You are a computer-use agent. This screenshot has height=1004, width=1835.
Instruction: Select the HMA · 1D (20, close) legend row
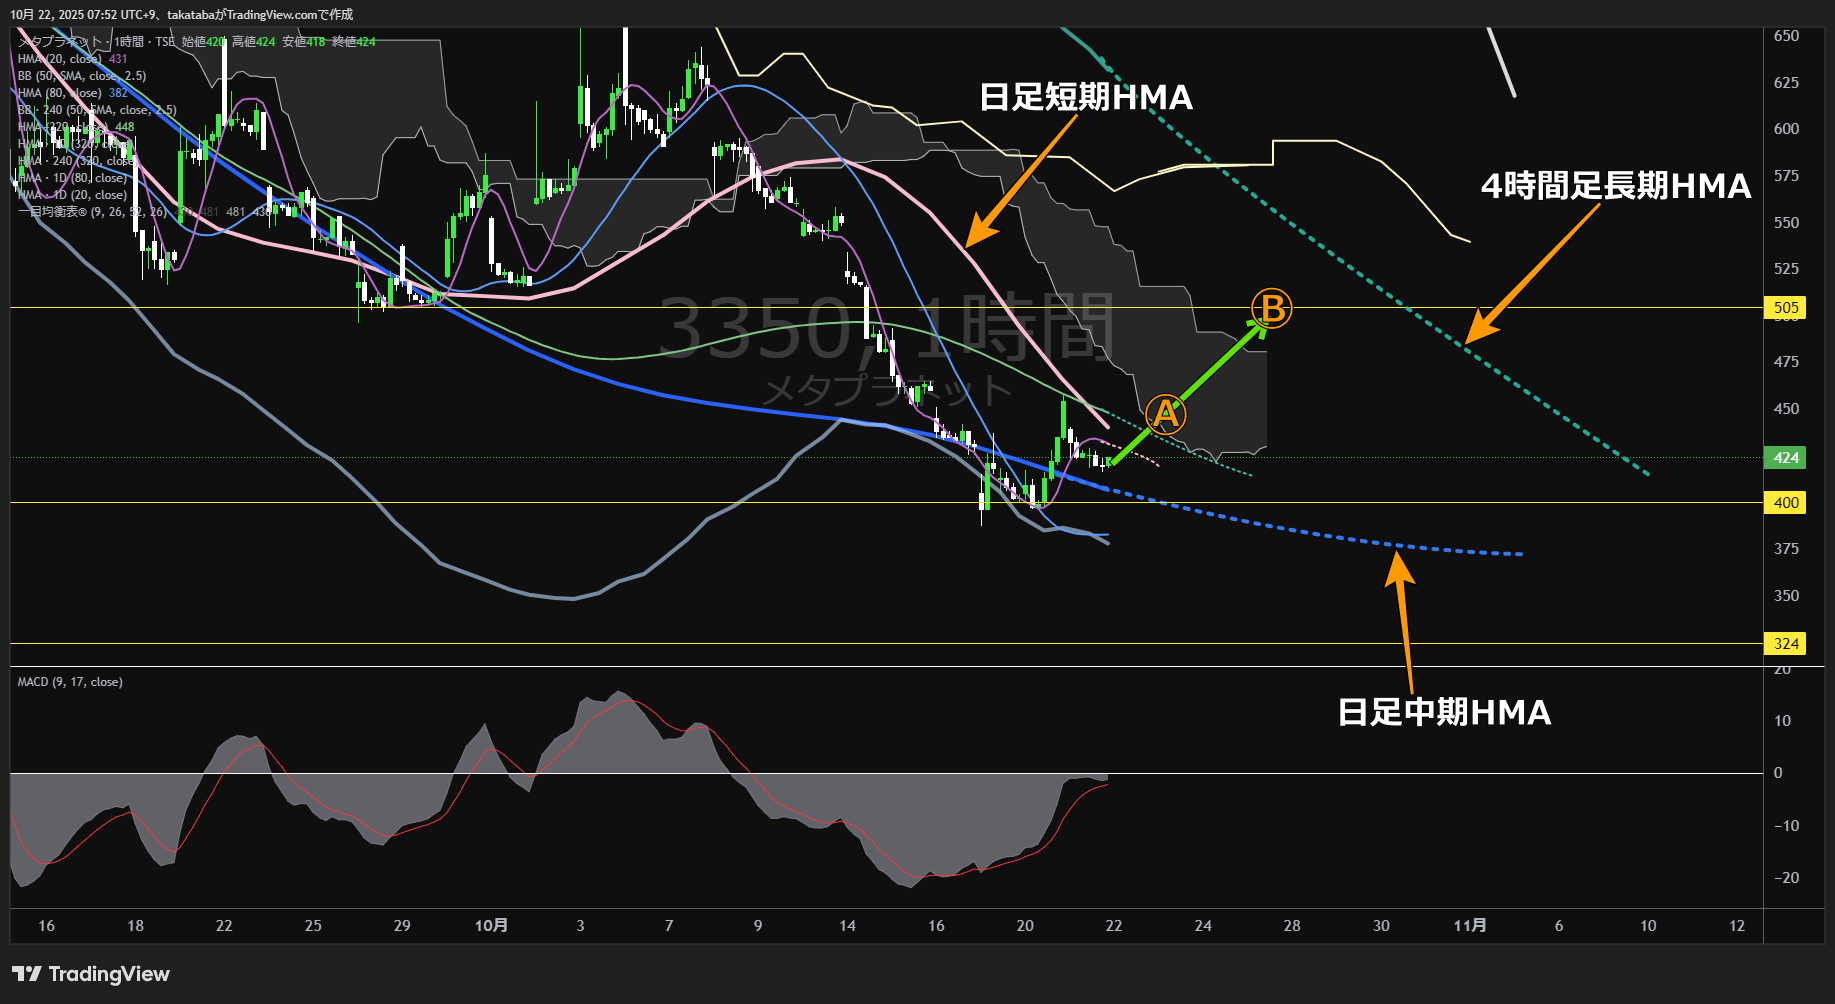click(x=72, y=195)
